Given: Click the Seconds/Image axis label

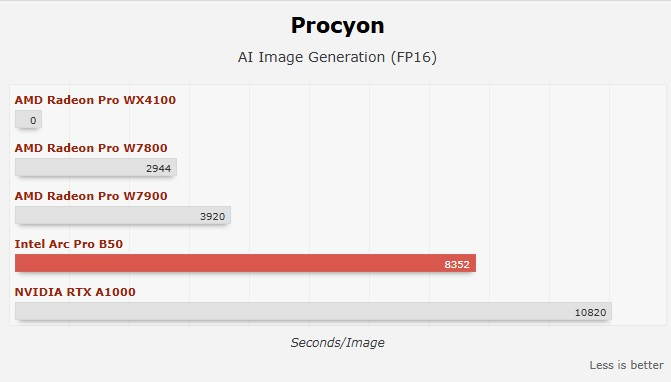Looking at the screenshot, I should click(337, 343).
